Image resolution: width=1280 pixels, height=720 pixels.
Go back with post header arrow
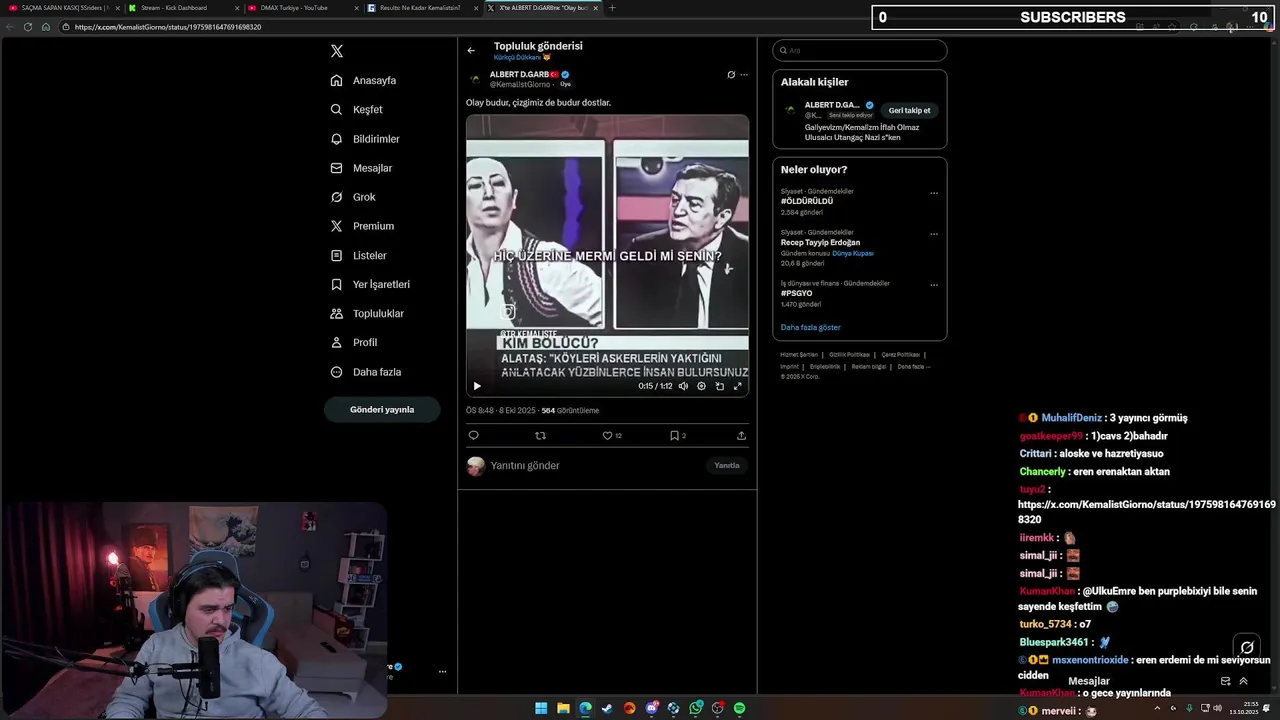(x=471, y=50)
